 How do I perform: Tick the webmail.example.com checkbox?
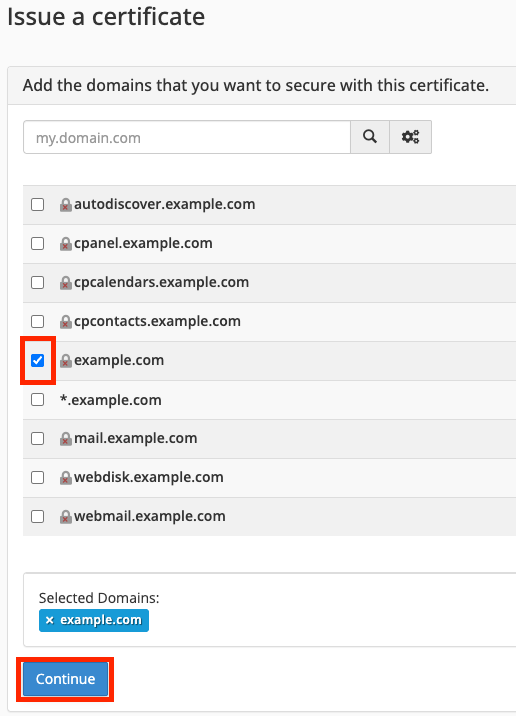tap(37, 516)
